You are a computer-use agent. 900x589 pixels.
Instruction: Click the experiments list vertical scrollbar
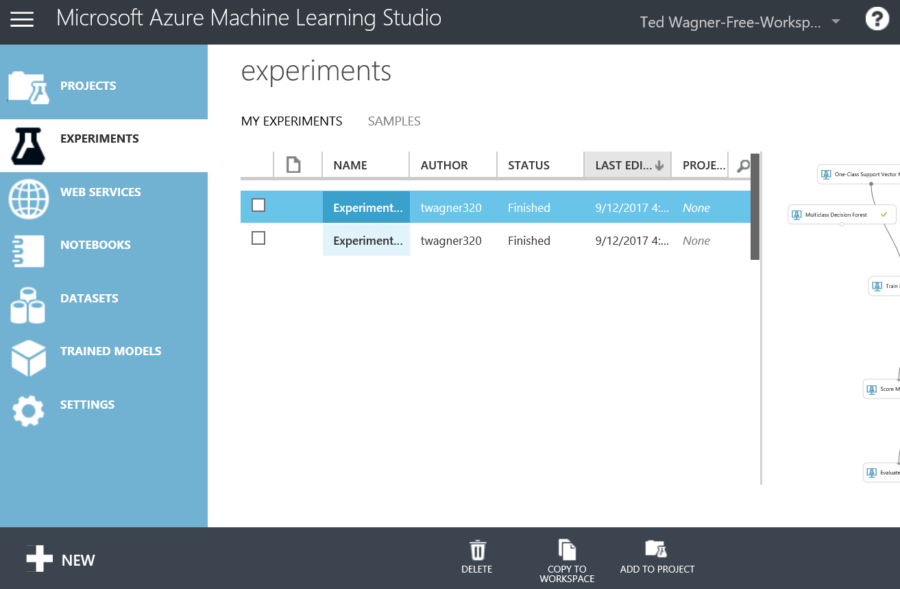point(755,207)
